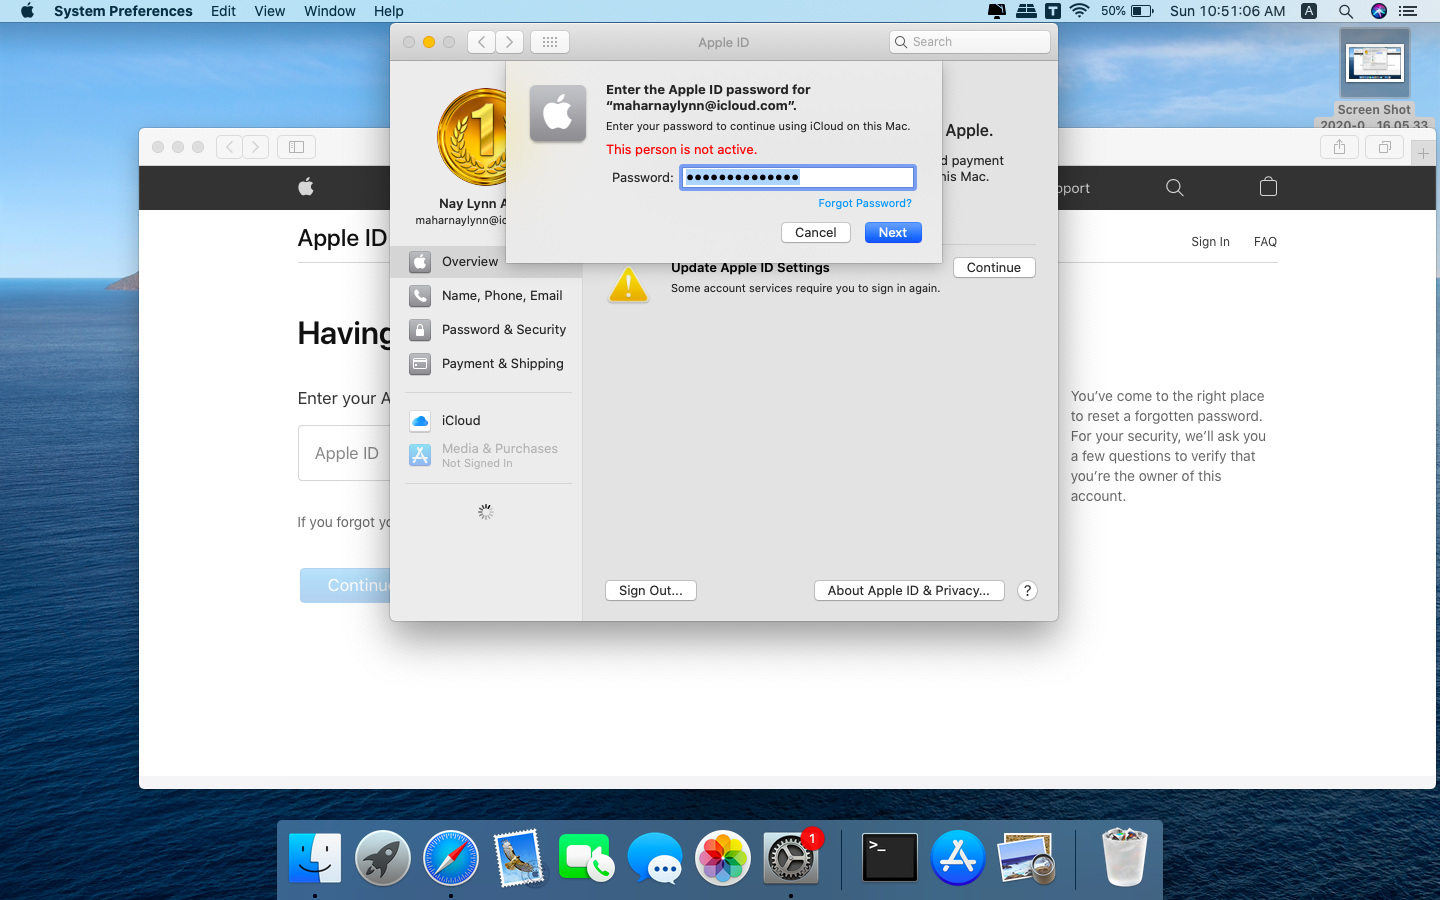The image size is (1440, 900).
Task: Open Payment & Shipping section
Action: click(486, 363)
